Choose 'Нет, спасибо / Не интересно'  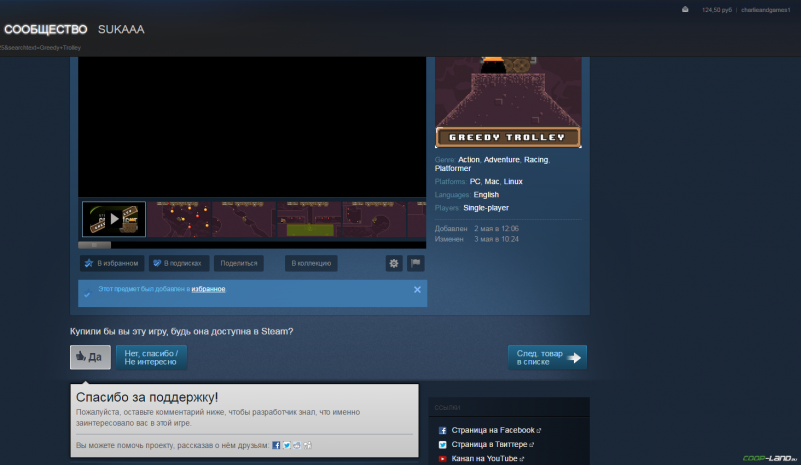coord(151,357)
